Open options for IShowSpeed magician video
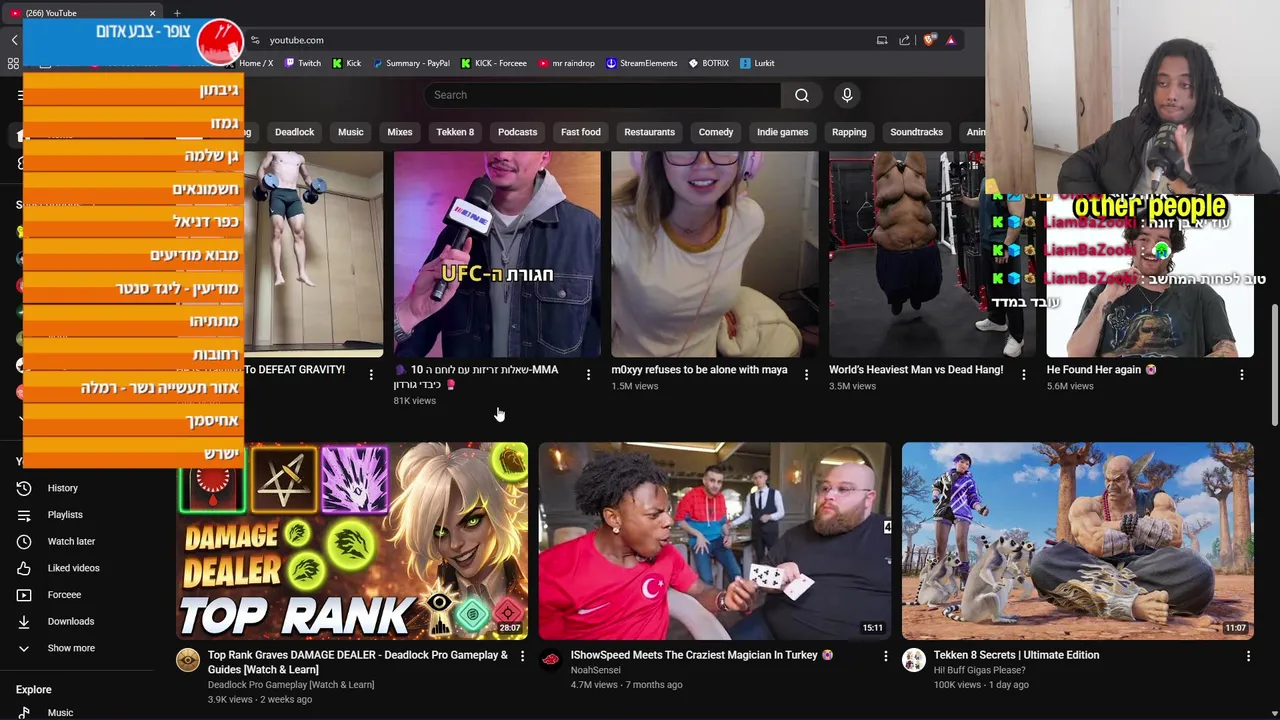 pyautogui.click(x=885, y=656)
